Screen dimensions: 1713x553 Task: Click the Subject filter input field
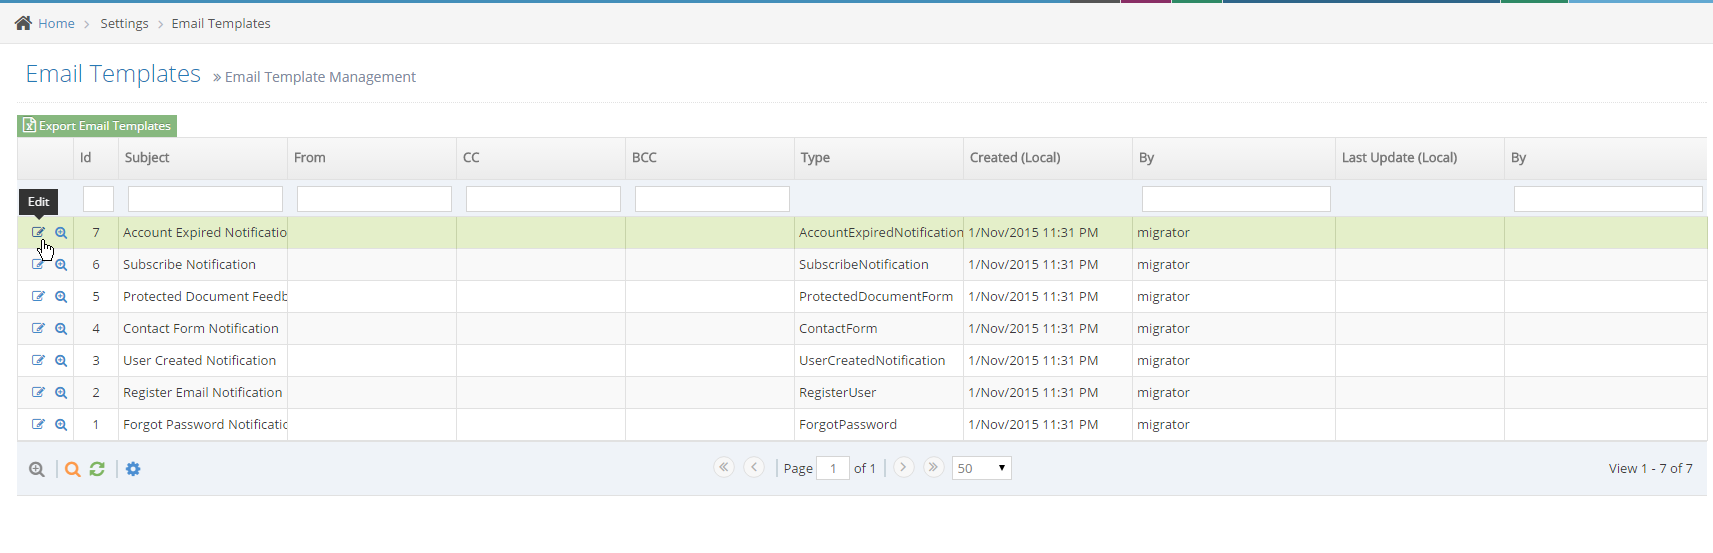pyautogui.click(x=205, y=199)
